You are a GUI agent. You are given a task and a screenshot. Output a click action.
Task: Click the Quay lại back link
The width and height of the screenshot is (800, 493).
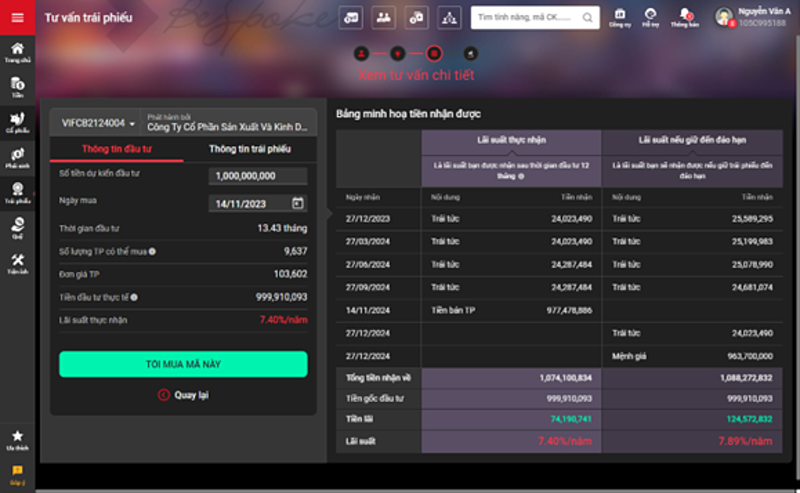click(x=183, y=395)
